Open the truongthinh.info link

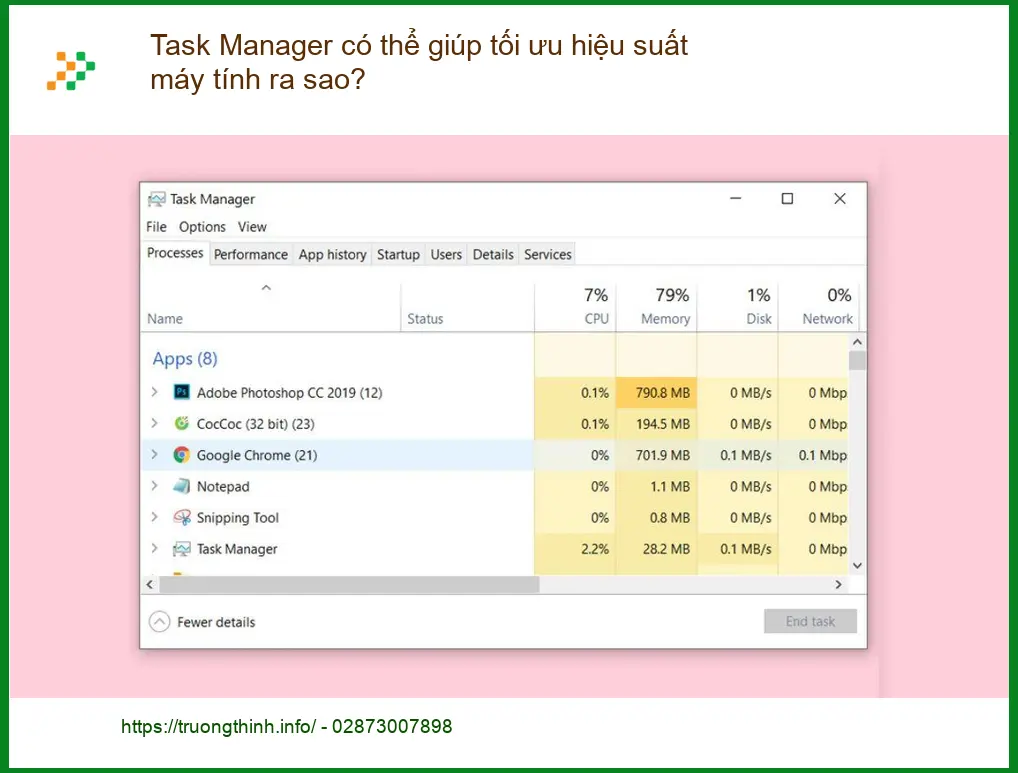click(x=219, y=726)
